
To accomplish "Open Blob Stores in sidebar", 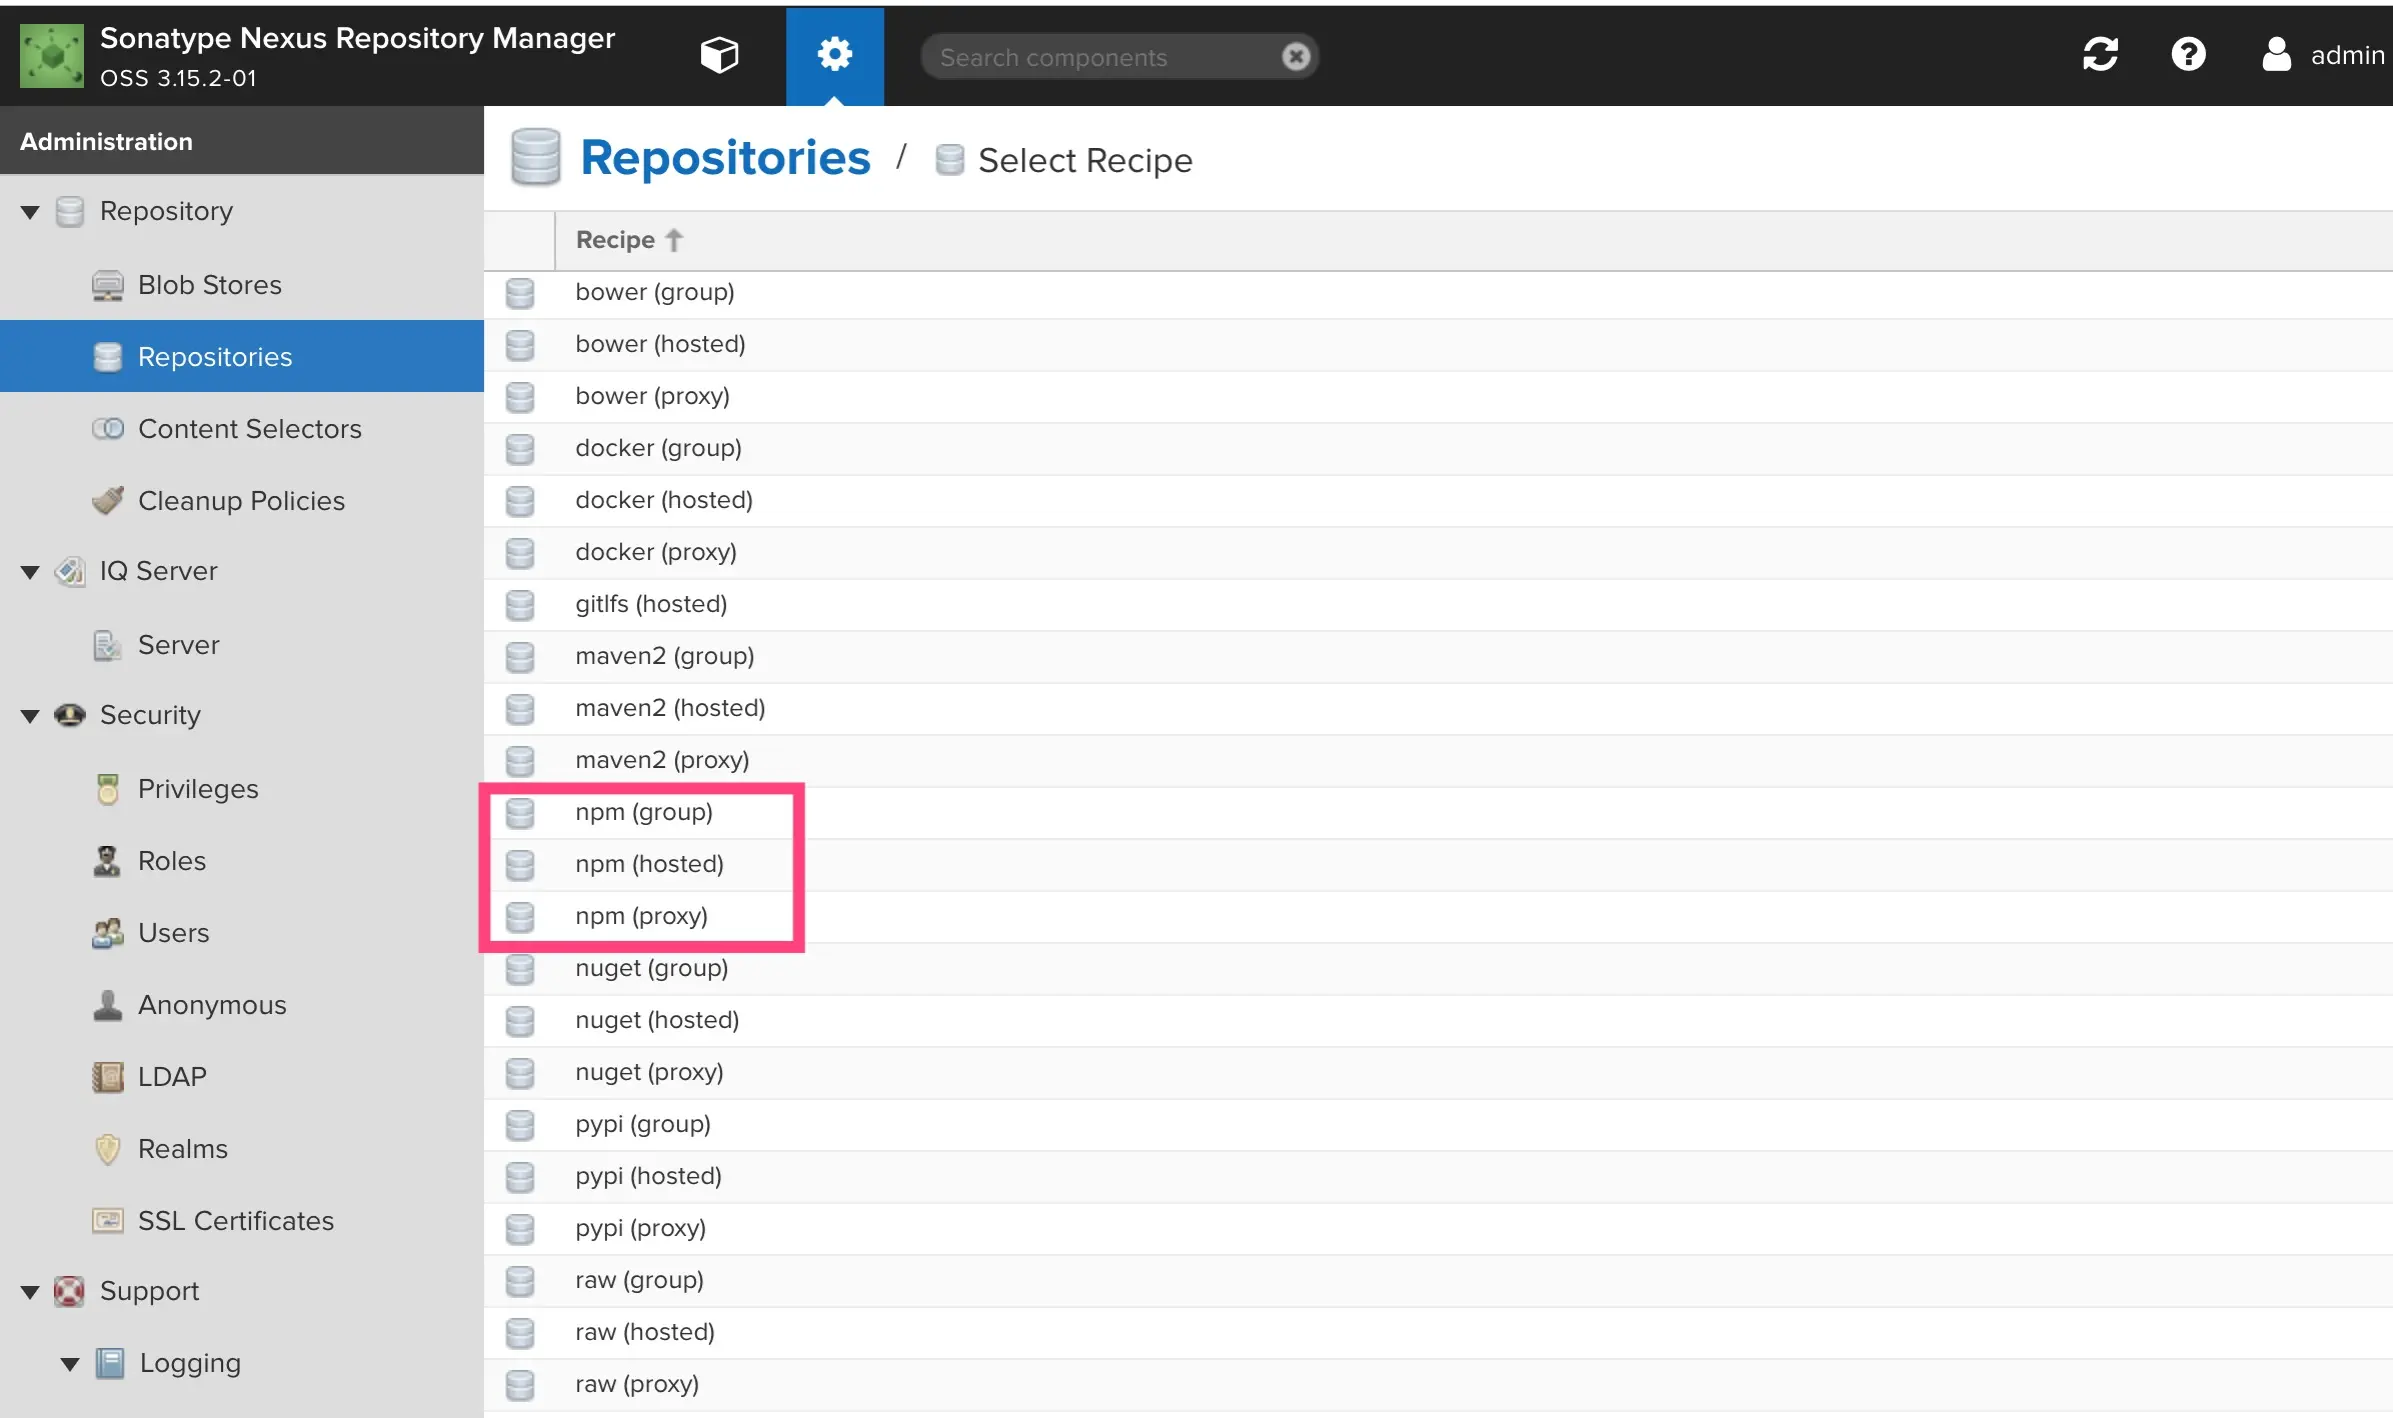I will point(209,285).
